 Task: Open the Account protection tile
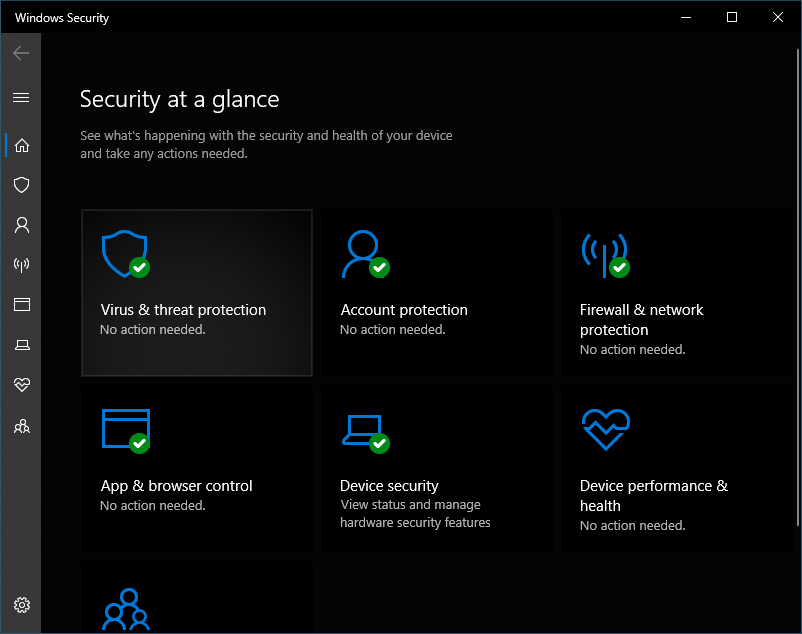click(436, 293)
